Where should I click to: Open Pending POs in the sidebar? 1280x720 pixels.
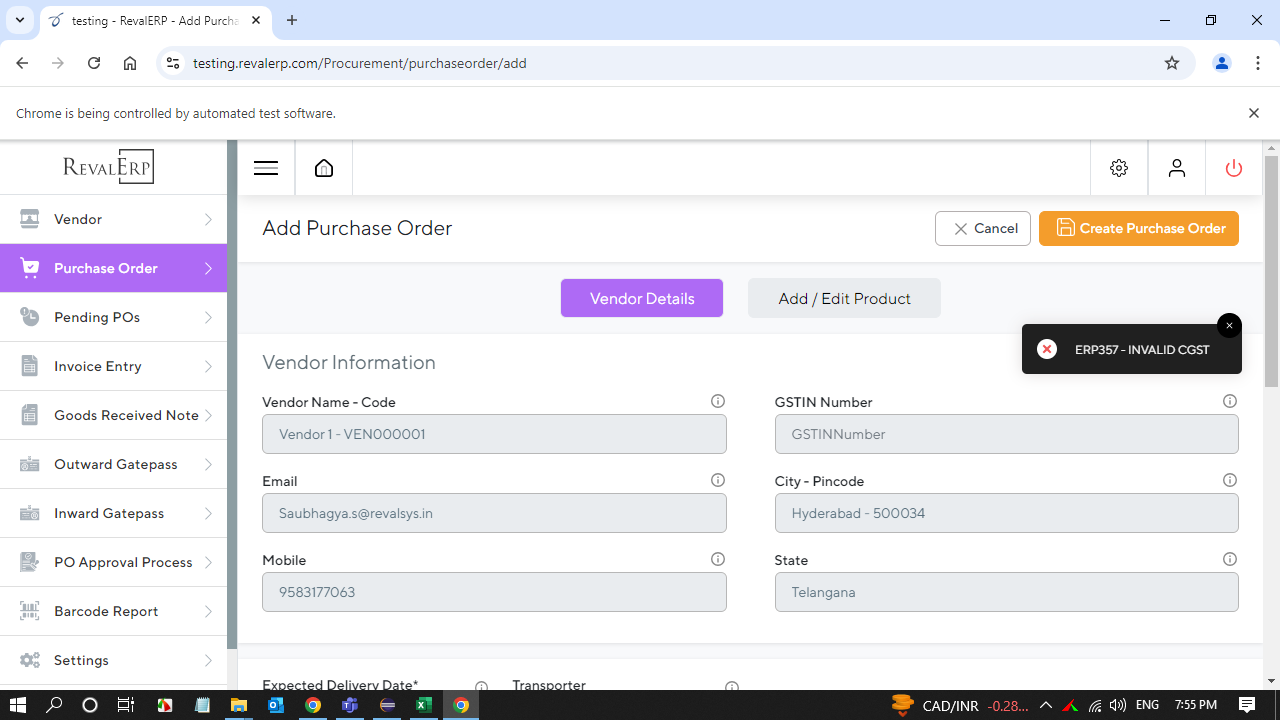113,317
